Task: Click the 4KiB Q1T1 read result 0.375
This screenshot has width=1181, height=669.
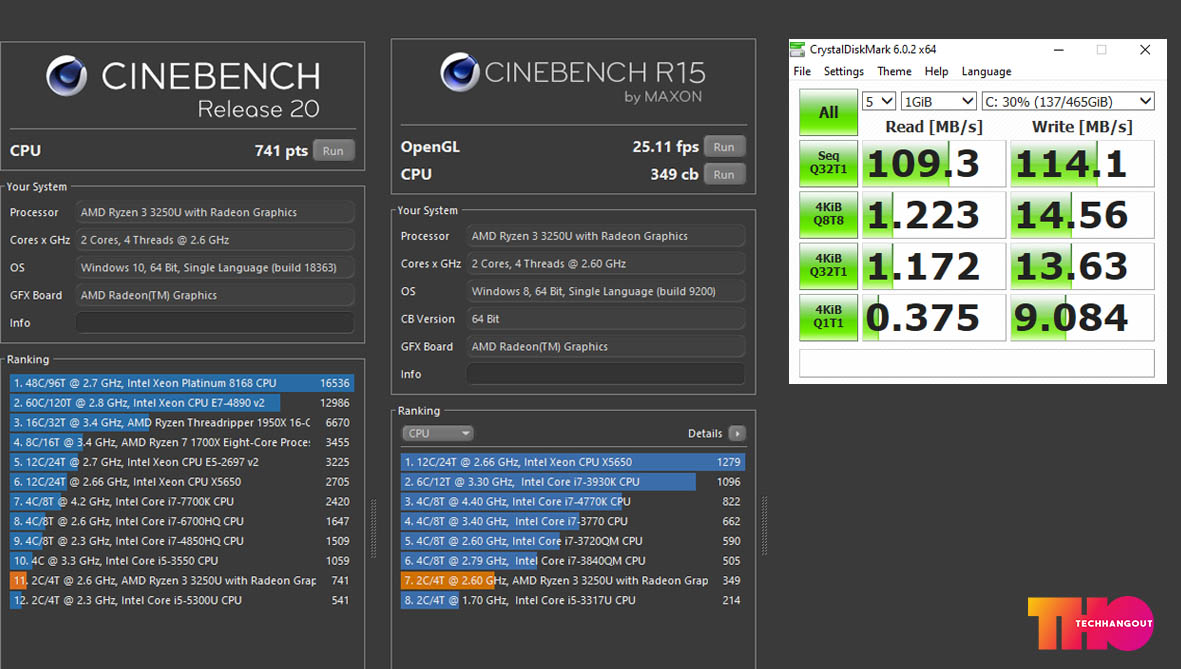Action: pos(933,317)
